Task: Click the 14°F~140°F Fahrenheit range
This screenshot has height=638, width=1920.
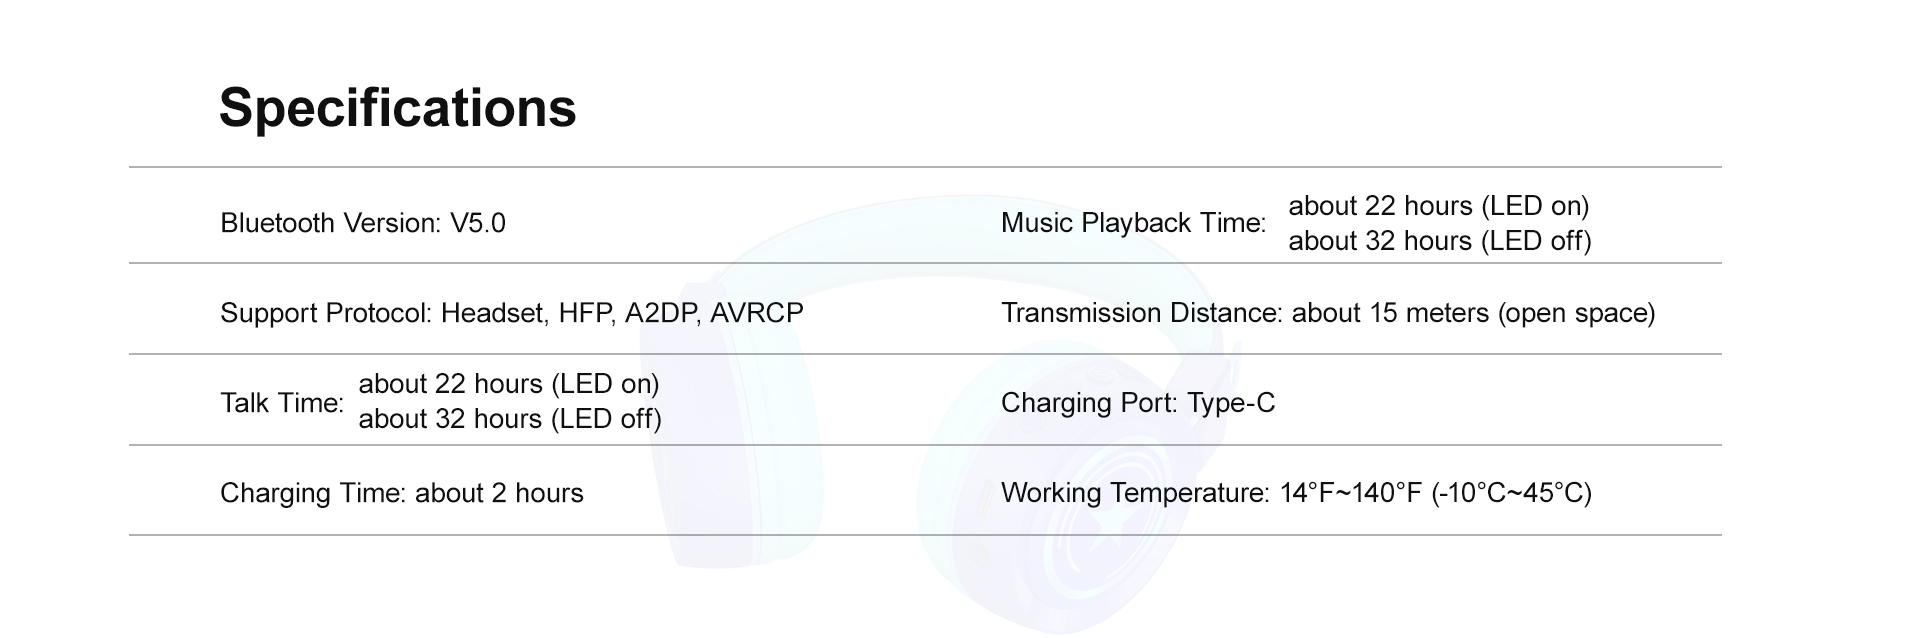Action: [x=1351, y=493]
